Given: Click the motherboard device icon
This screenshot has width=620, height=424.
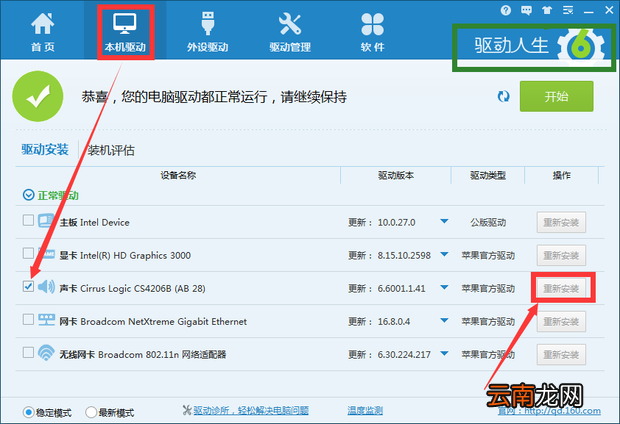Looking at the screenshot, I should tap(46, 221).
